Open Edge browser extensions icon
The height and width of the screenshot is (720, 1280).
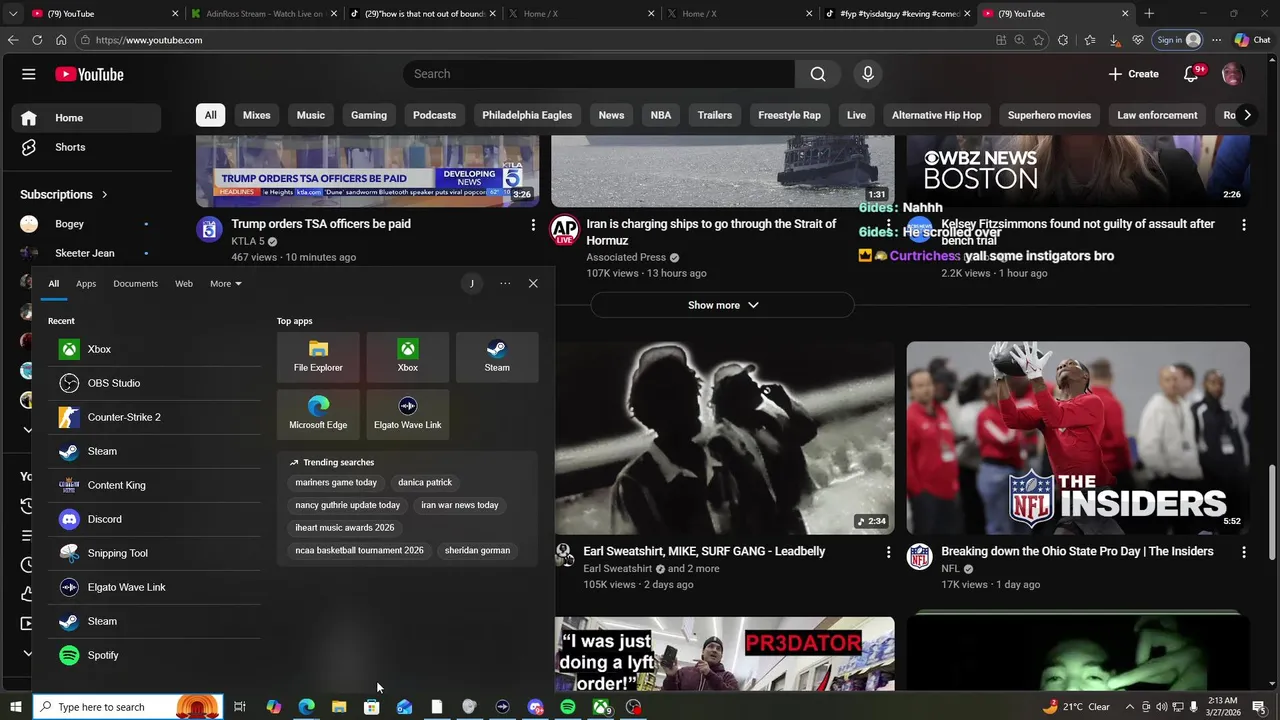[1063, 40]
